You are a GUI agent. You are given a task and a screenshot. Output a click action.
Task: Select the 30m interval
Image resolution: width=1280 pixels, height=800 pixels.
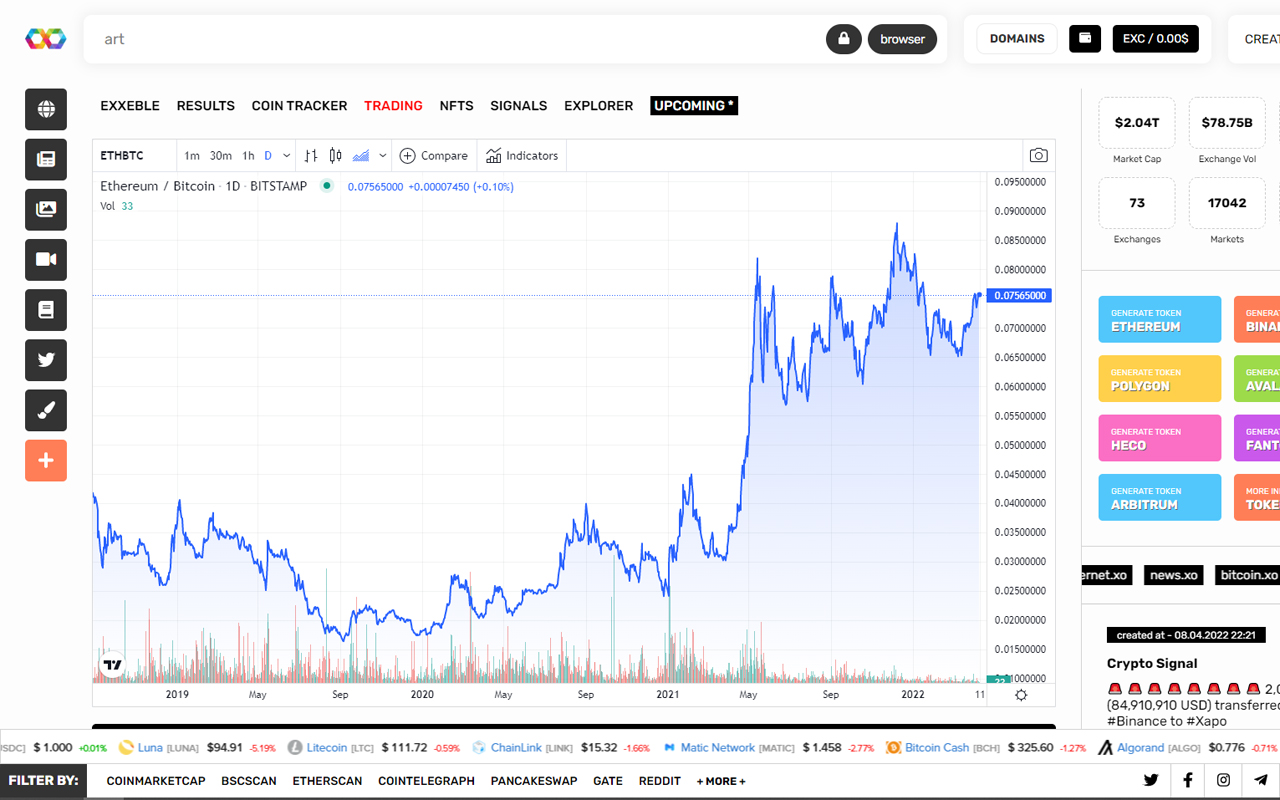221,155
